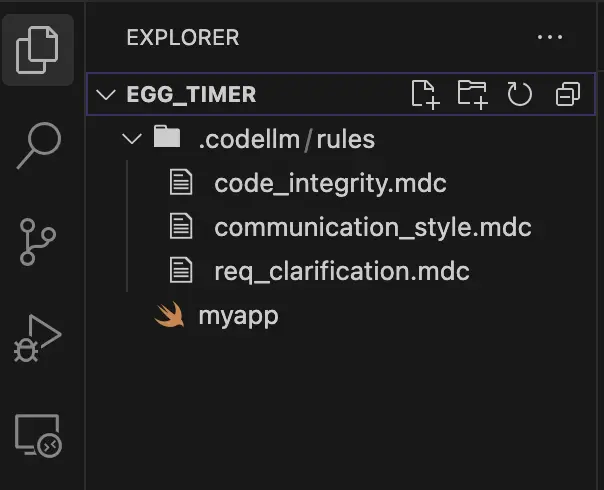Click New Folder icon in EGG_TIMER header

tap(472, 95)
